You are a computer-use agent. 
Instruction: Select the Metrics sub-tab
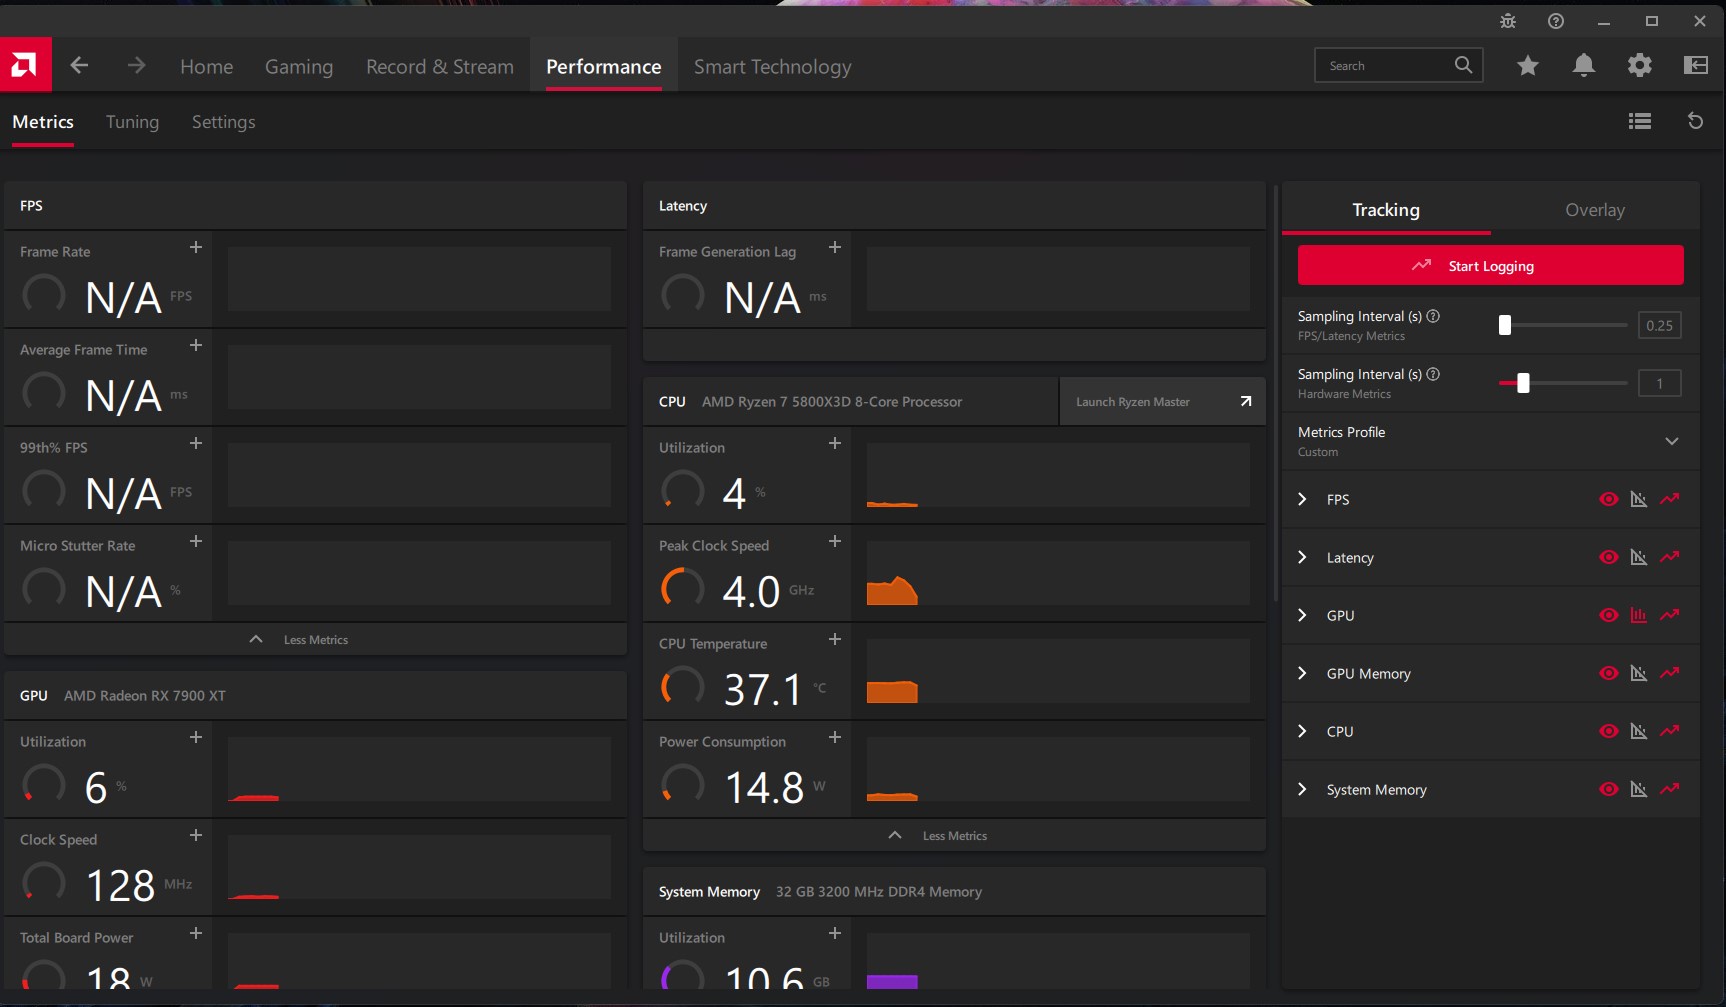click(x=43, y=122)
